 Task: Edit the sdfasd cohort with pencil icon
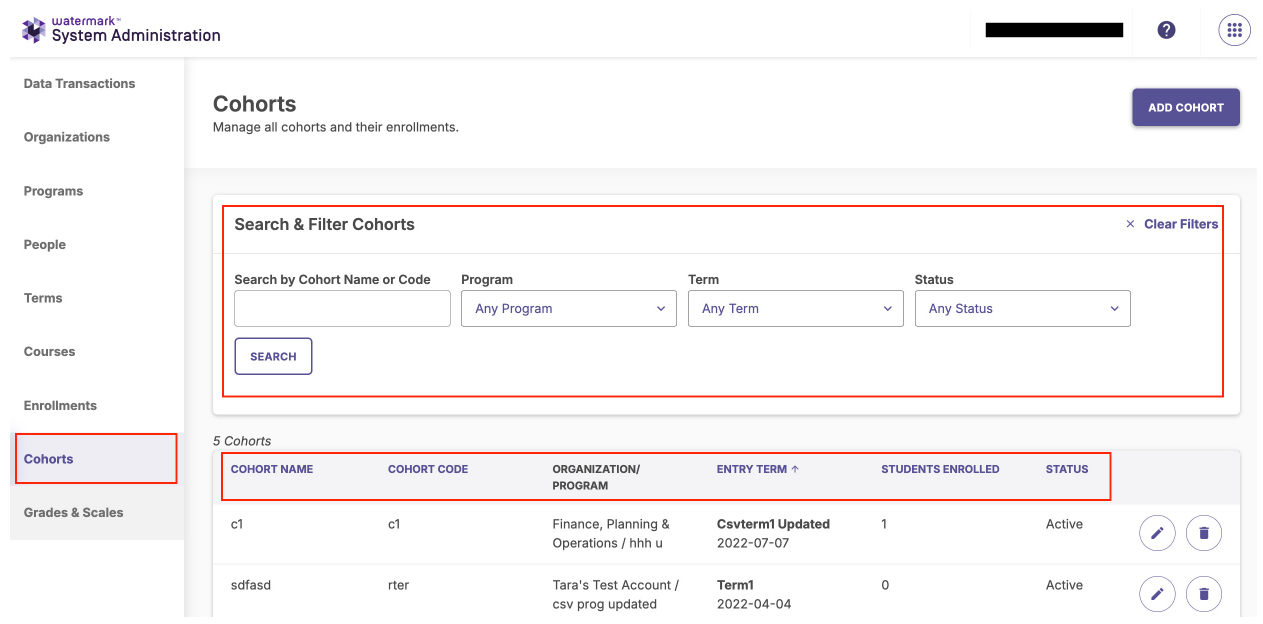coord(1157,595)
